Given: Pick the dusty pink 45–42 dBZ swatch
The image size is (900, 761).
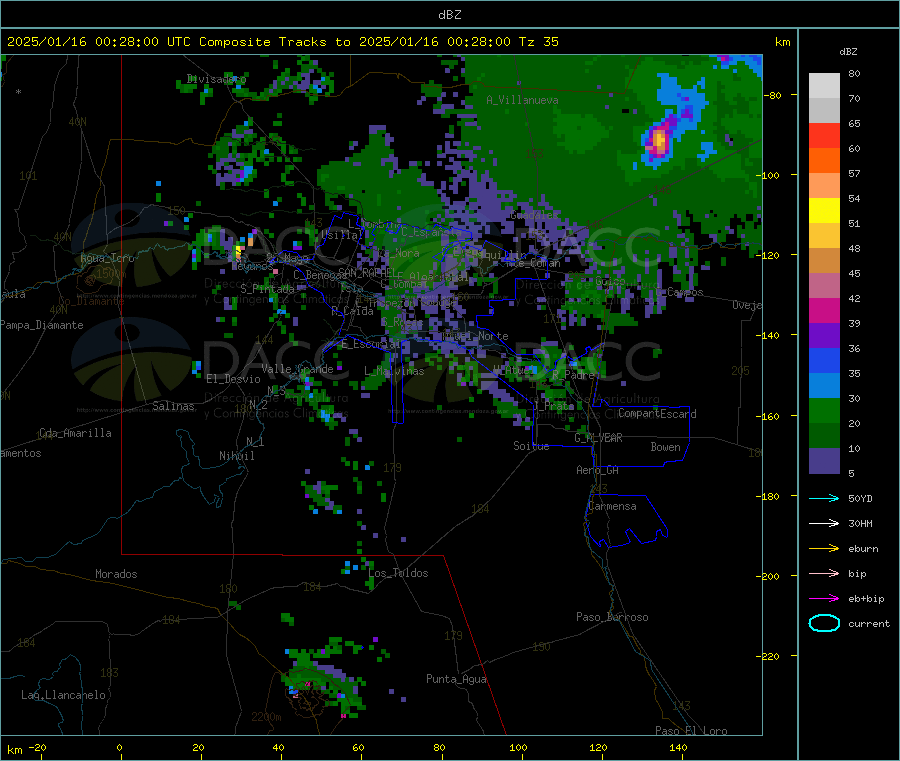Looking at the screenshot, I should pos(824,286).
